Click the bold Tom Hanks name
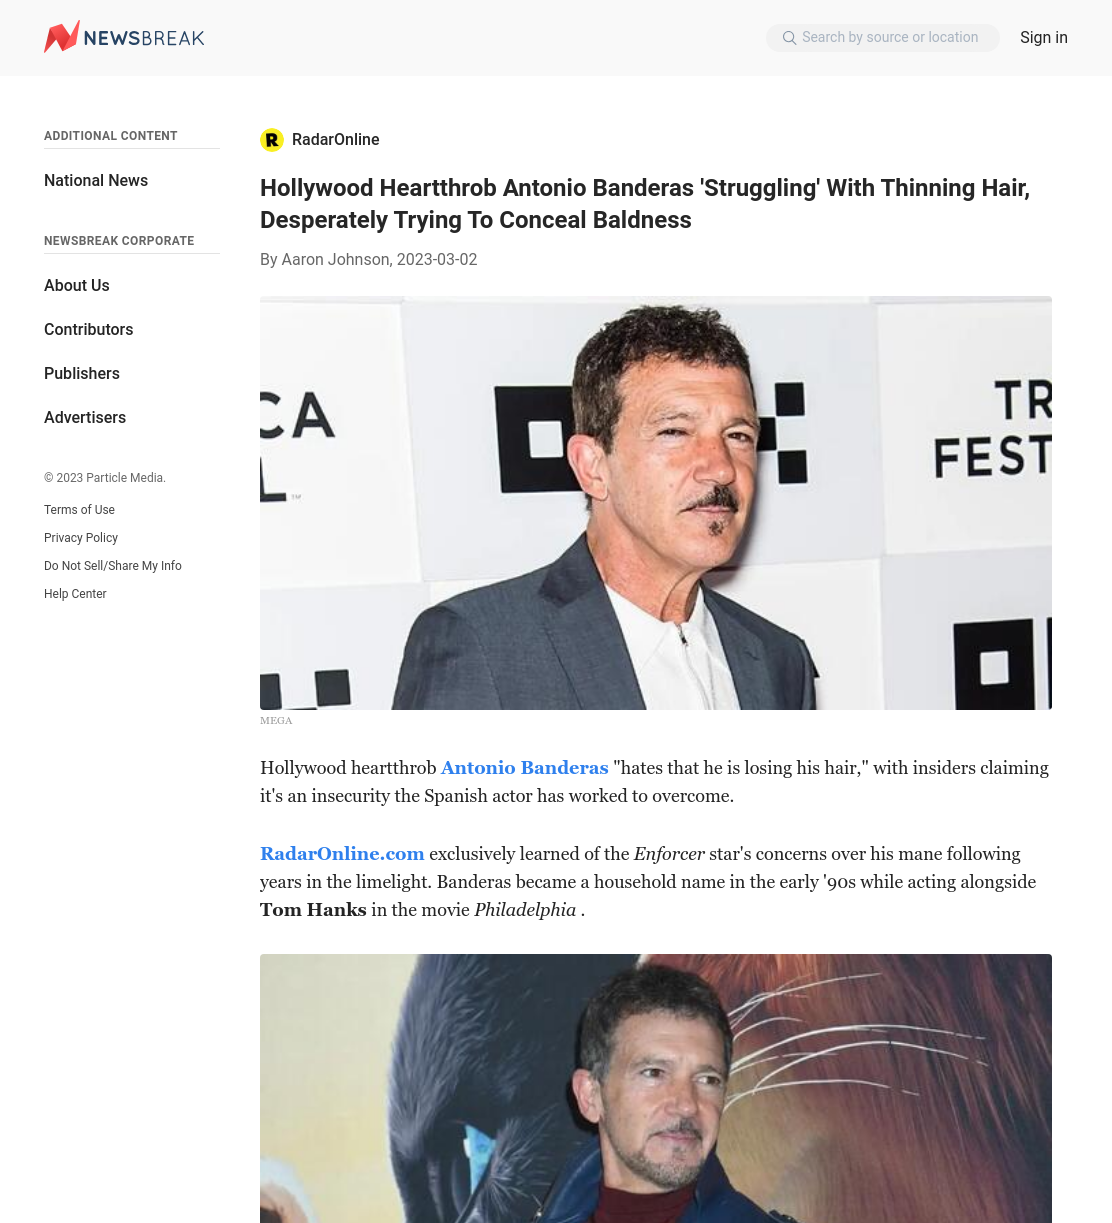Screen dimensions: 1112x1223 point(313,910)
